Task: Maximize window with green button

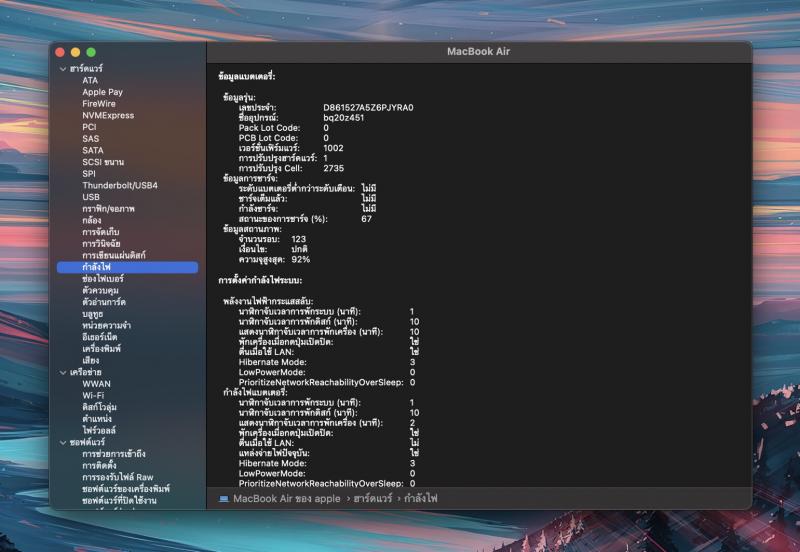Action: [x=91, y=52]
